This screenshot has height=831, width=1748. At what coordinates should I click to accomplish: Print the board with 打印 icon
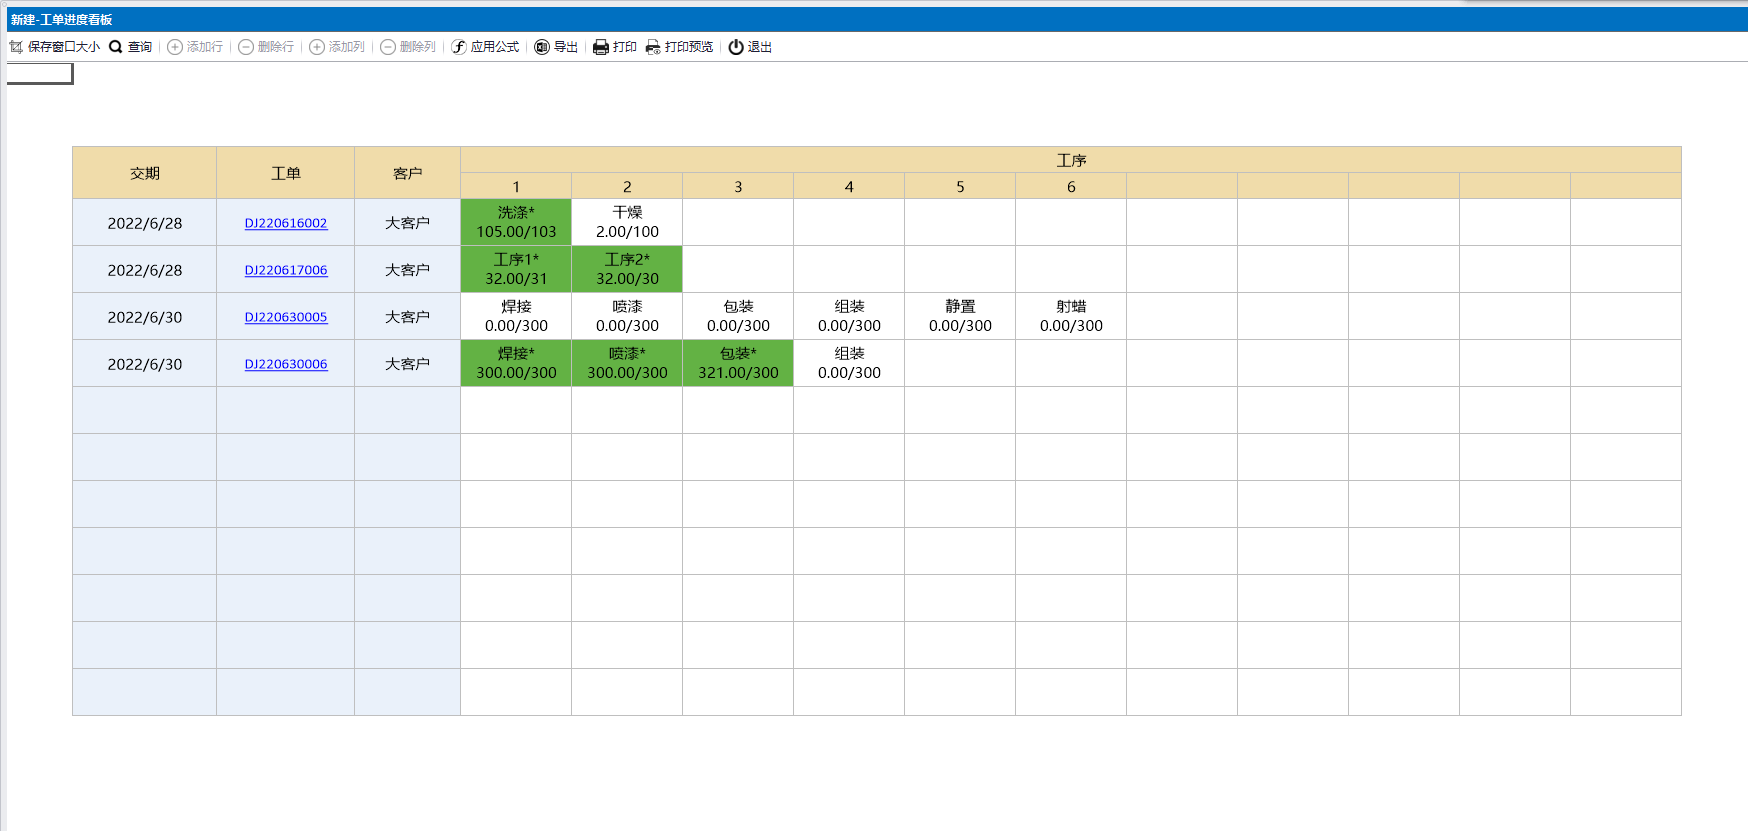pos(601,47)
